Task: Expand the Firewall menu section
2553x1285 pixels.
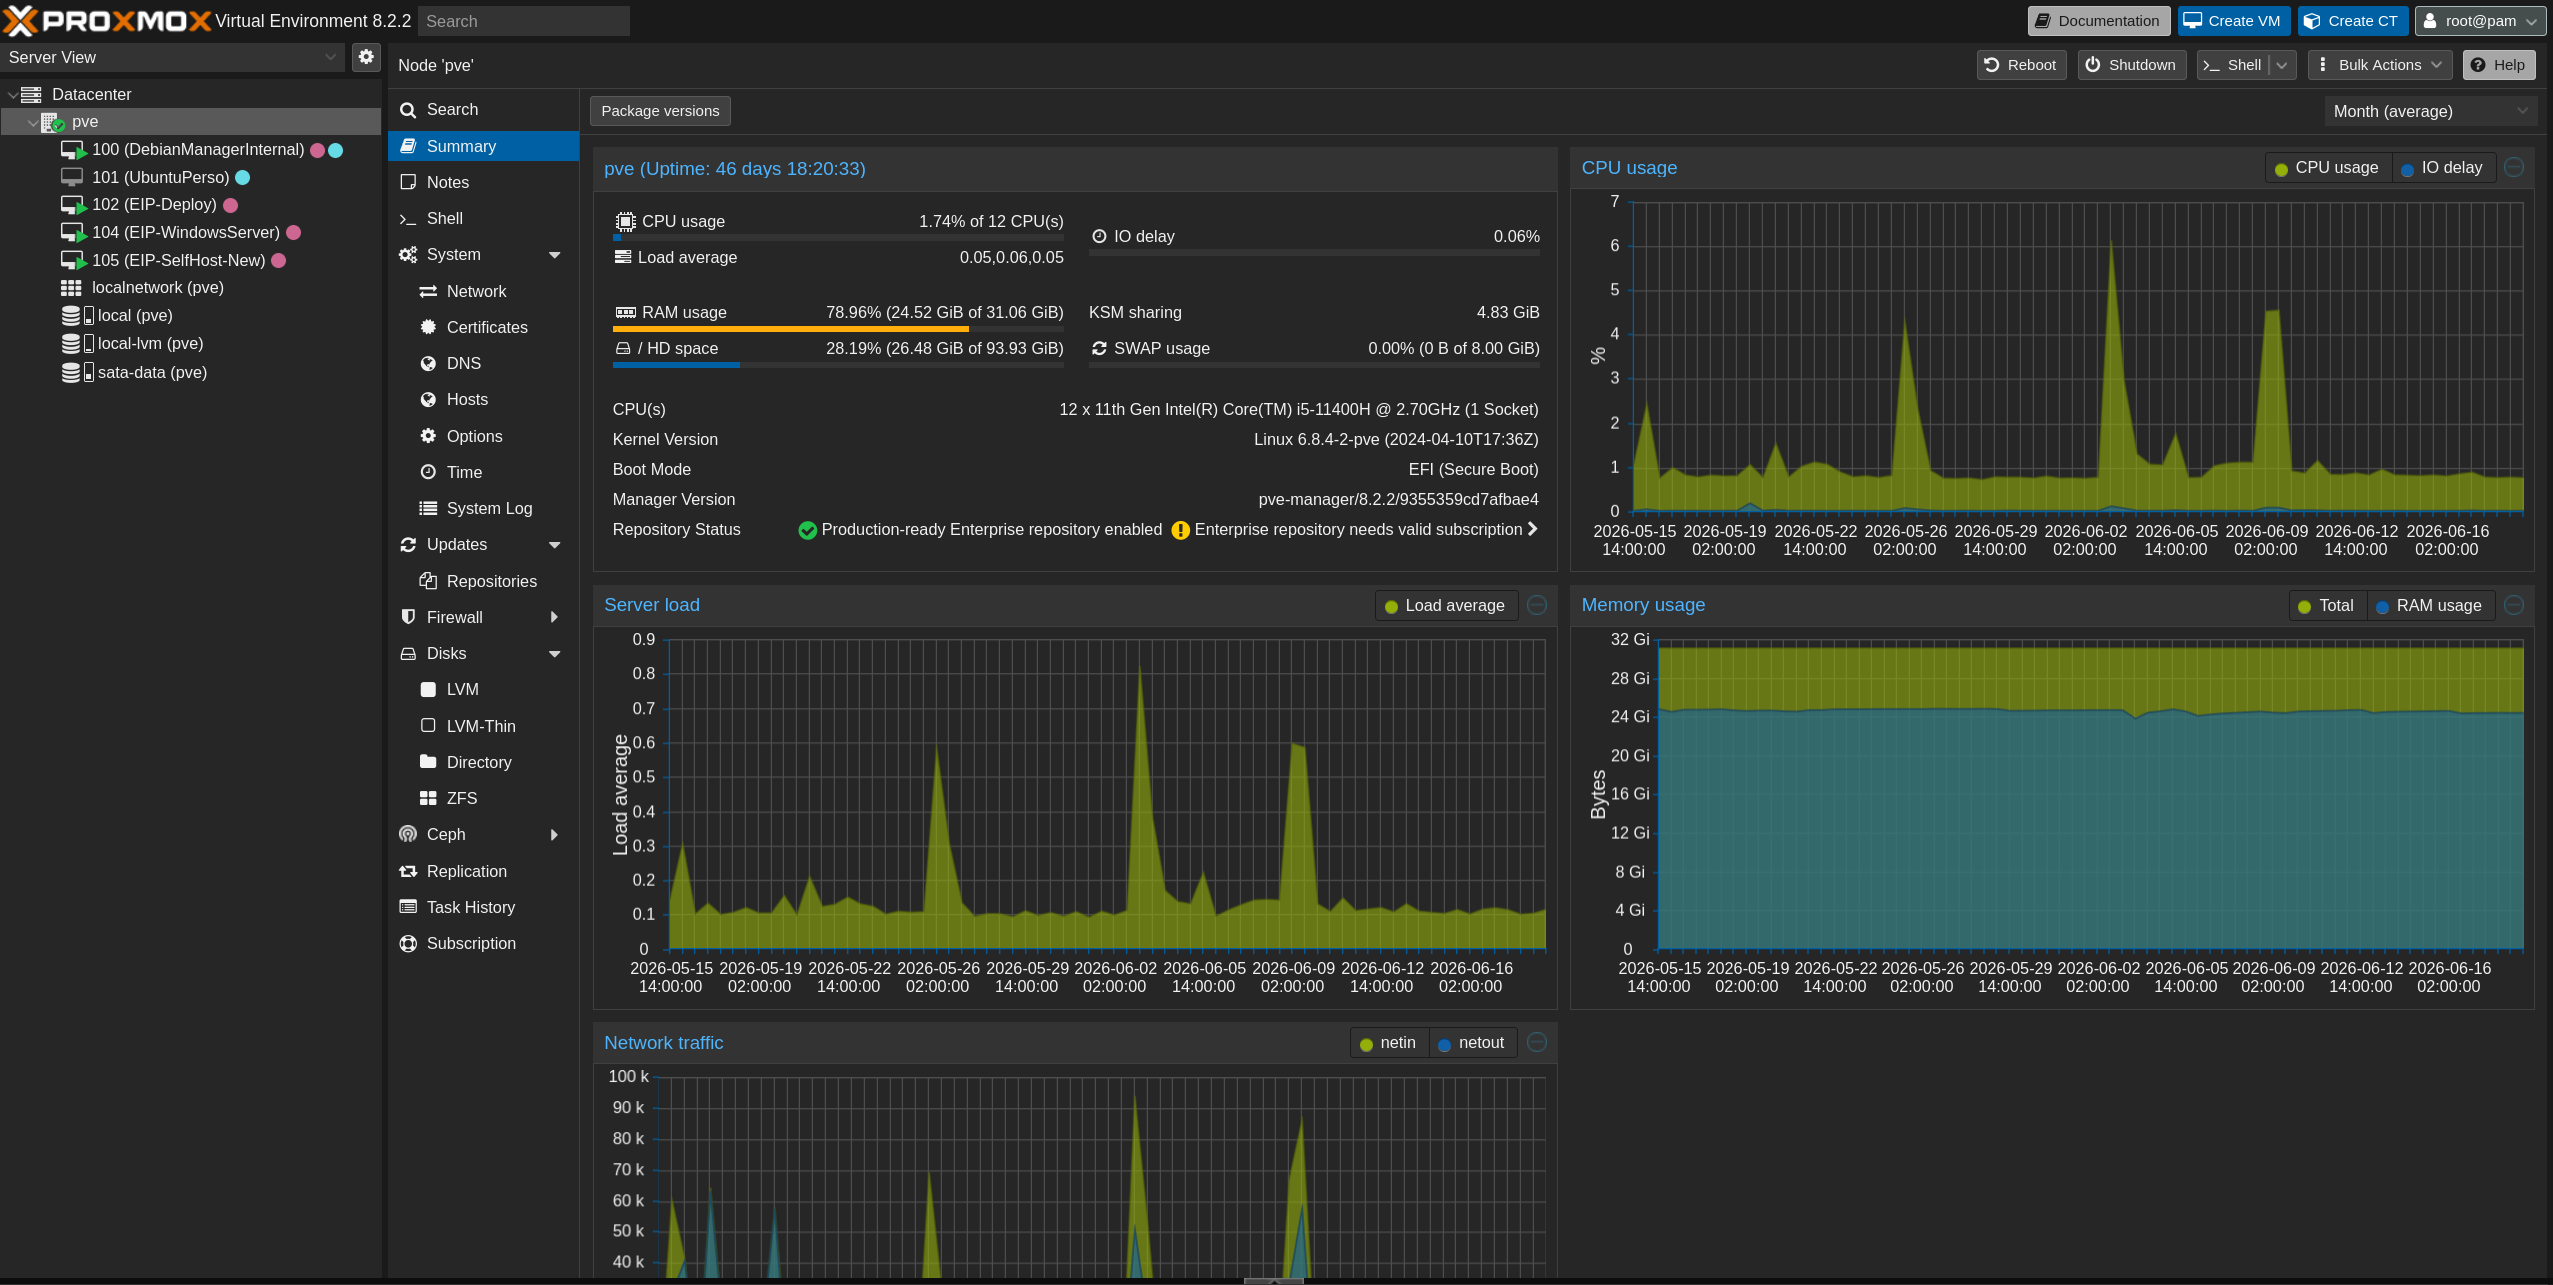Action: click(x=555, y=617)
